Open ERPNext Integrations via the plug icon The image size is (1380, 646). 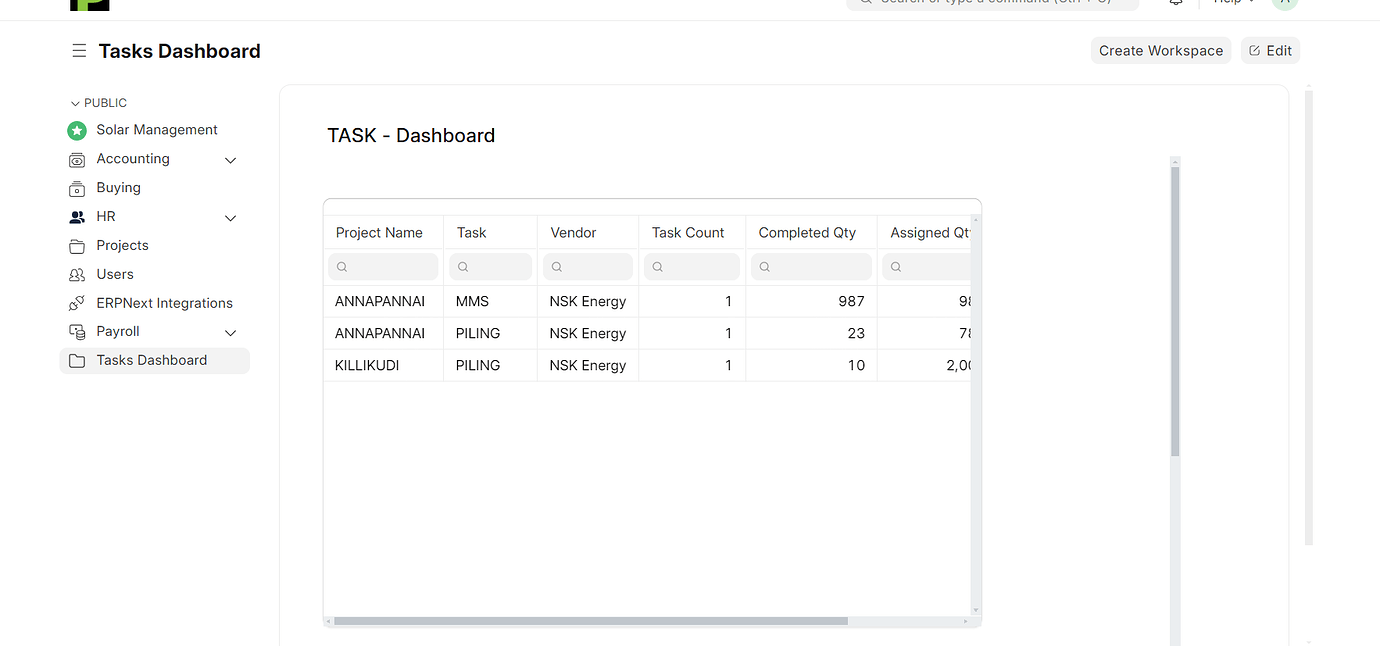pos(77,302)
